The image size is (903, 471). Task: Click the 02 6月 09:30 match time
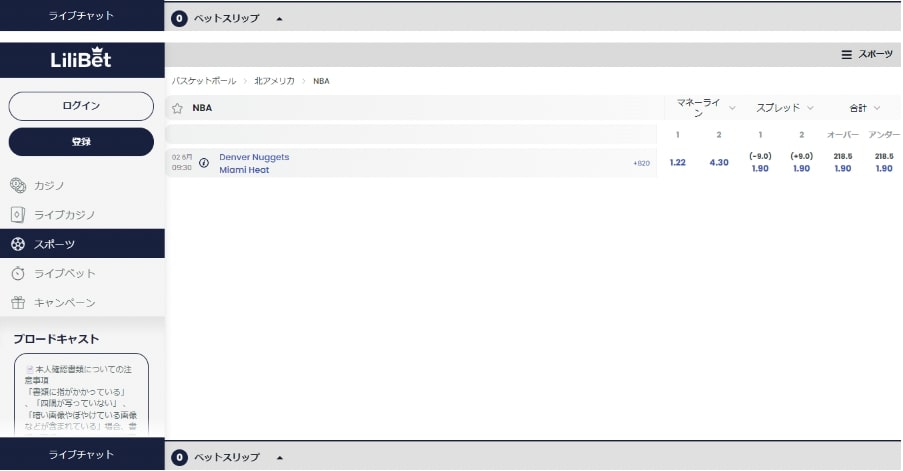click(182, 162)
